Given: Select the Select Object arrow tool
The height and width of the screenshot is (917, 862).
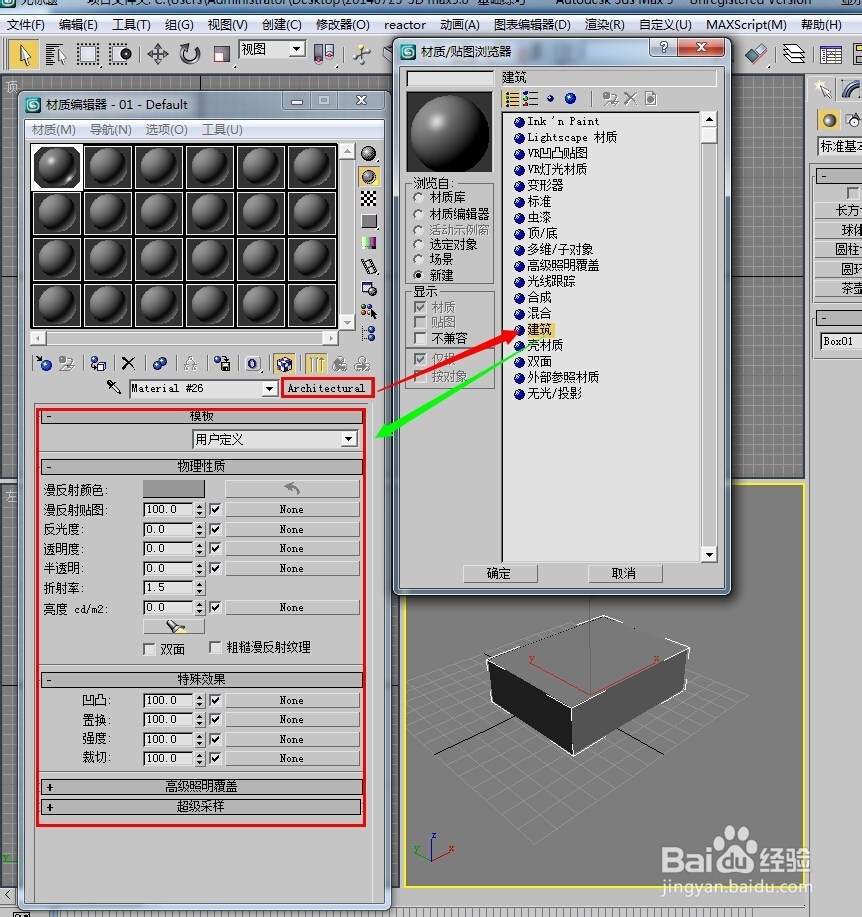Looking at the screenshot, I should [25, 55].
